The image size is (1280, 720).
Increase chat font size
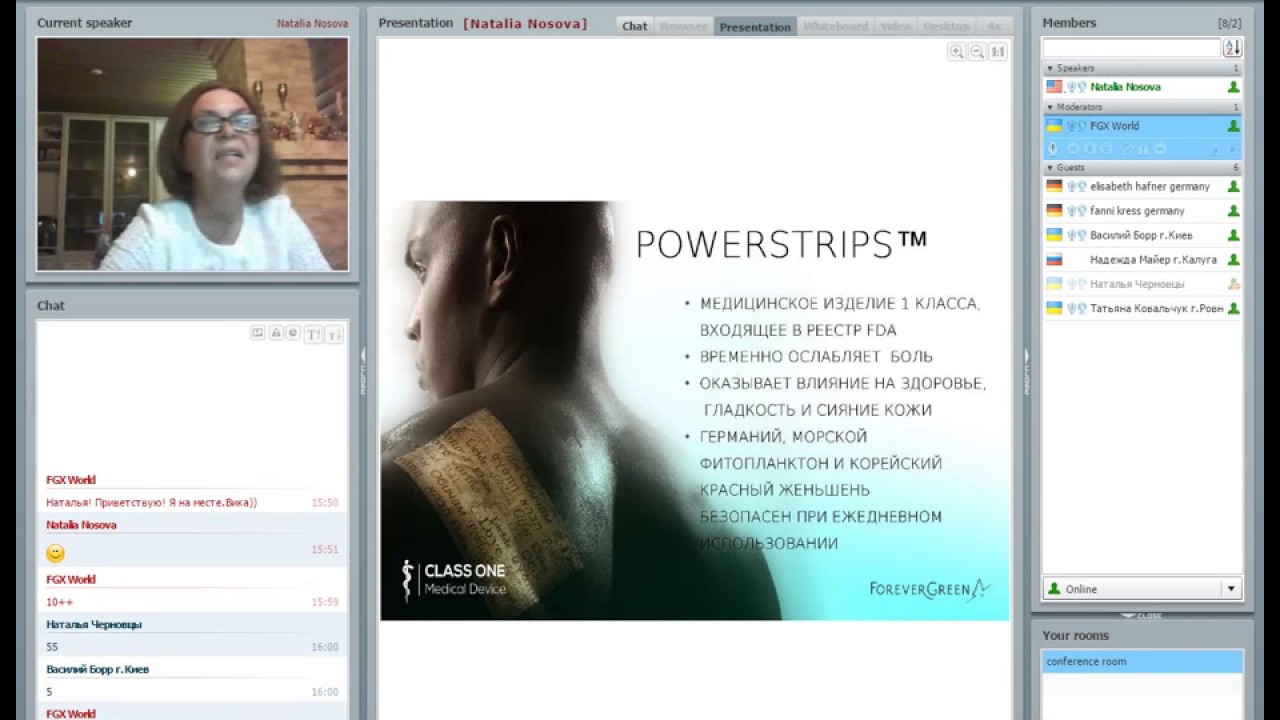click(313, 334)
